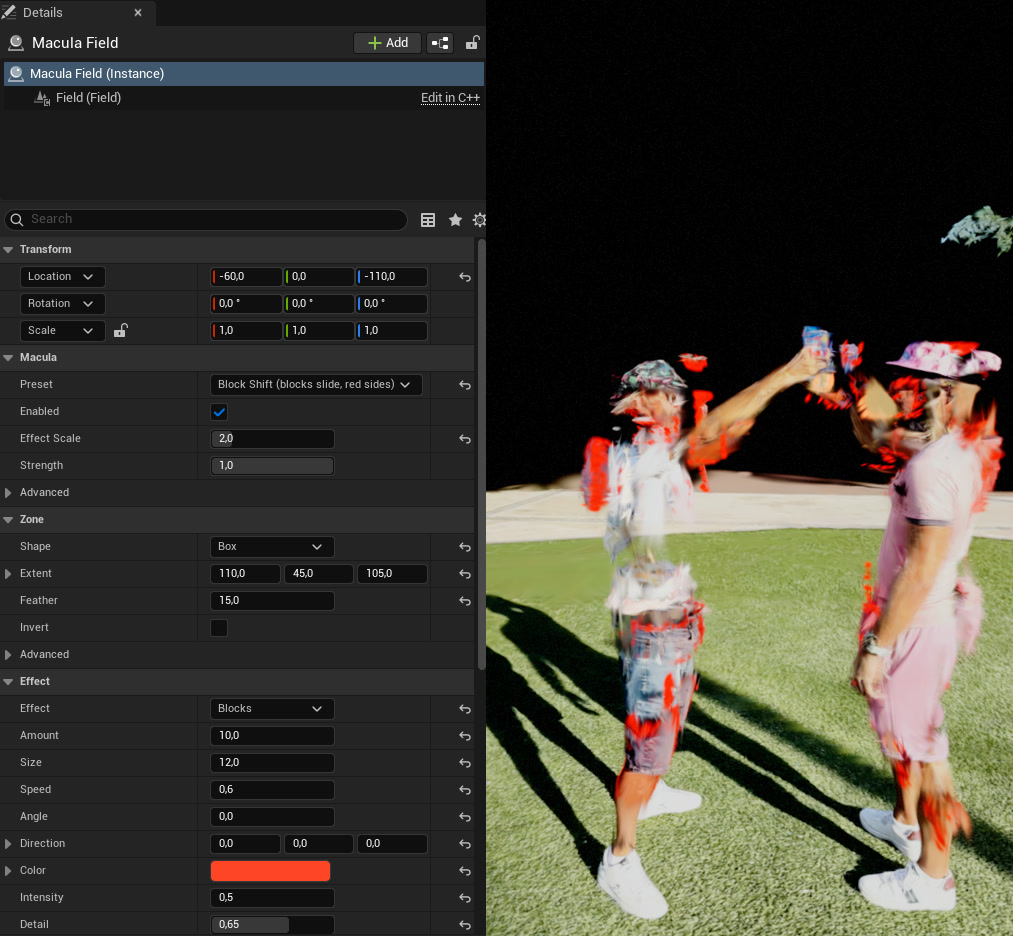Reset Feather value to default
1013x936 pixels.
(465, 601)
